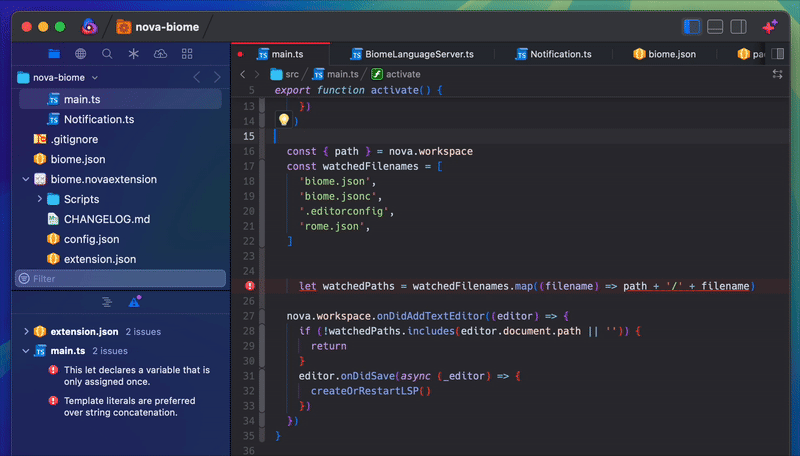
Task: Open the nova-biome folder dropdown
Action: [x=95, y=78]
